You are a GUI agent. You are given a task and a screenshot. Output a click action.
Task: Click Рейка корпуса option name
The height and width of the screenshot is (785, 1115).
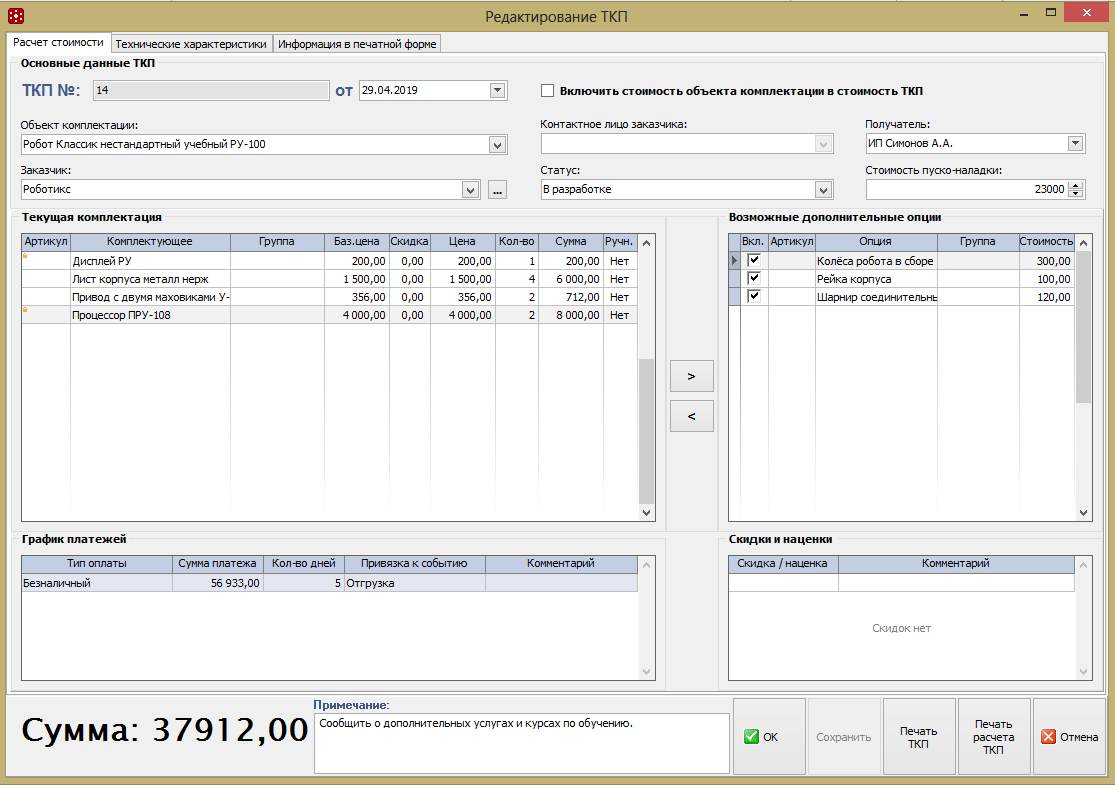(x=854, y=279)
